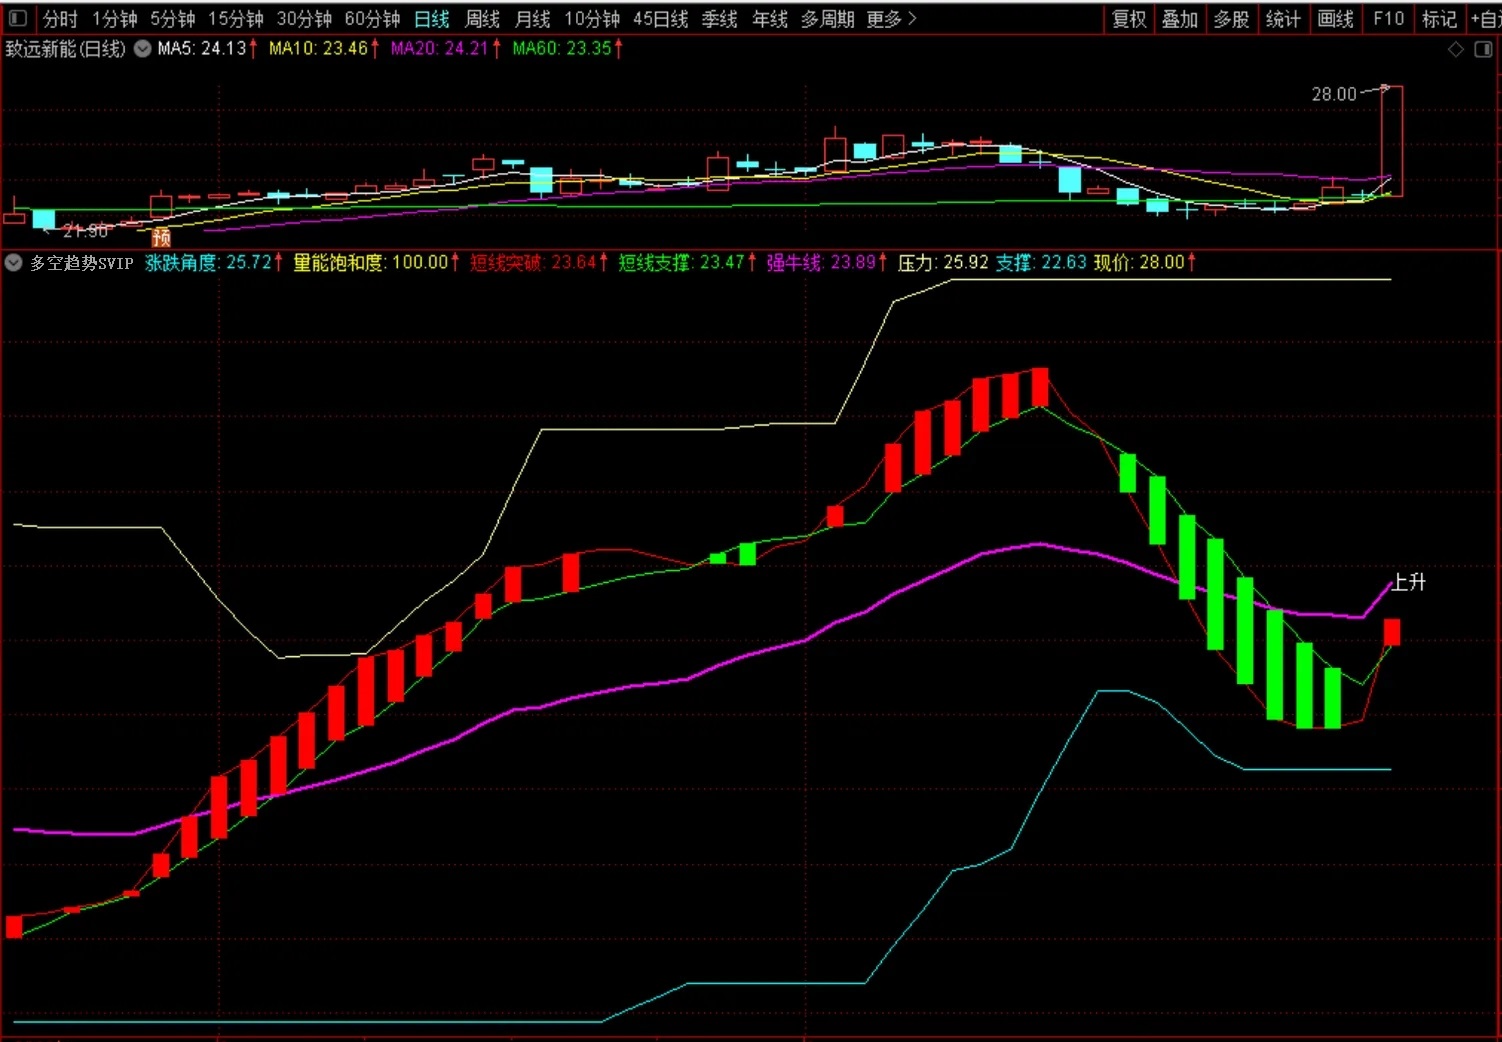Click the 预 forecast marker on chart
The height and width of the screenshot is (1042, 1502).
click(x=161, y=237)
